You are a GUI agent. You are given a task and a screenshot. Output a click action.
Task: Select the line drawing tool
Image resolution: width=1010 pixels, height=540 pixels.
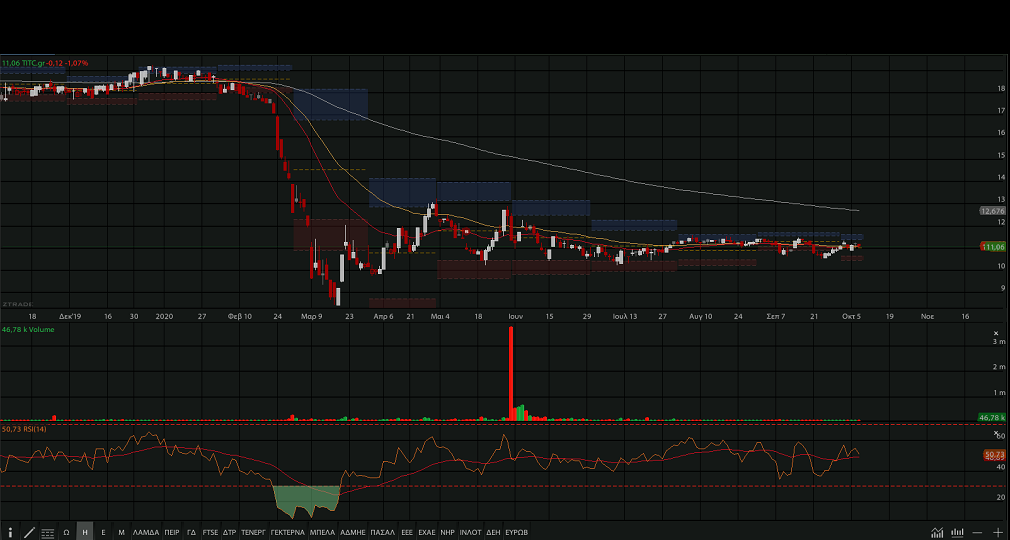tap(29, 532)
